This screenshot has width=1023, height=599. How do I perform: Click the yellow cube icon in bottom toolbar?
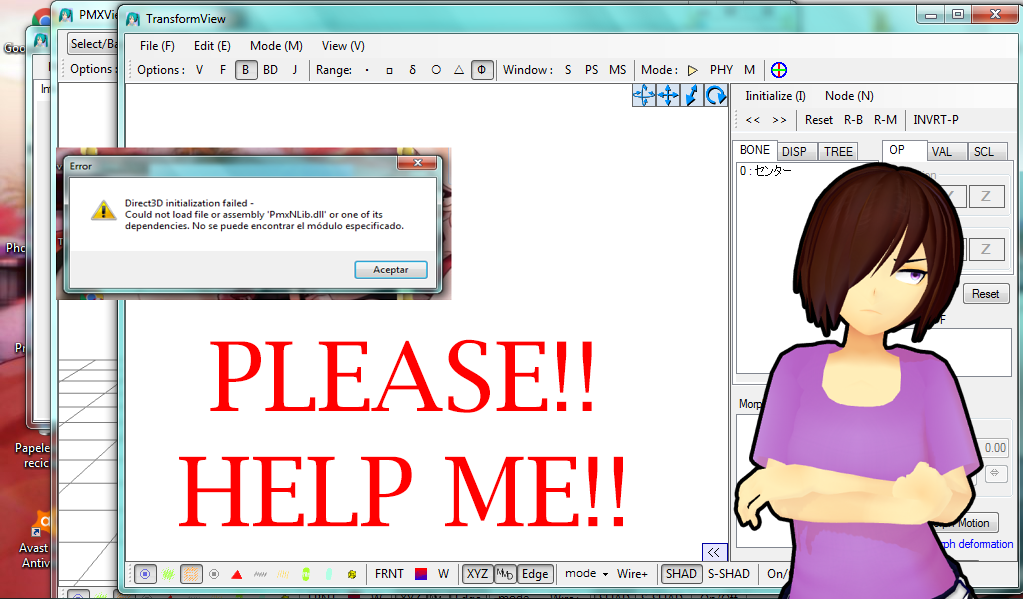click(x=352, y=574)
